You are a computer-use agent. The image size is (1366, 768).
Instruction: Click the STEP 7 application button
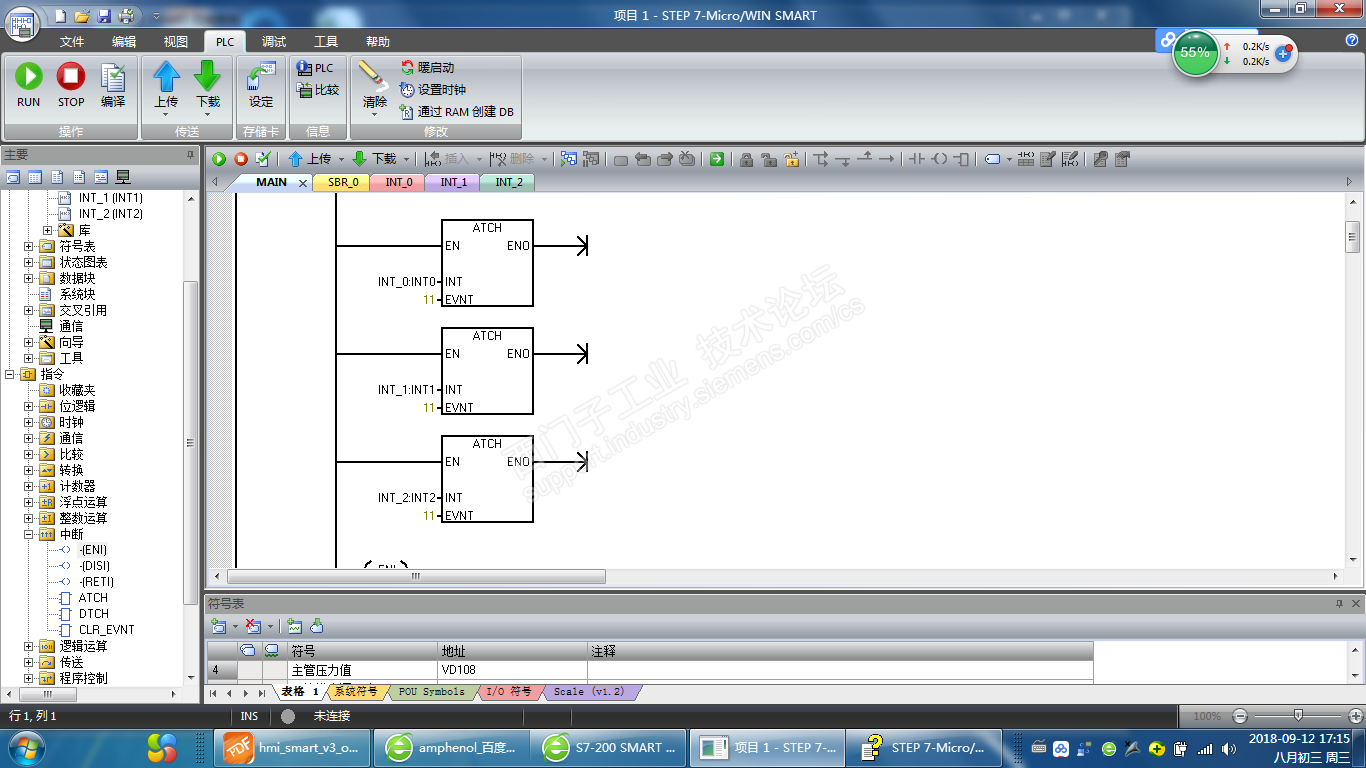(x=23, y=25)
